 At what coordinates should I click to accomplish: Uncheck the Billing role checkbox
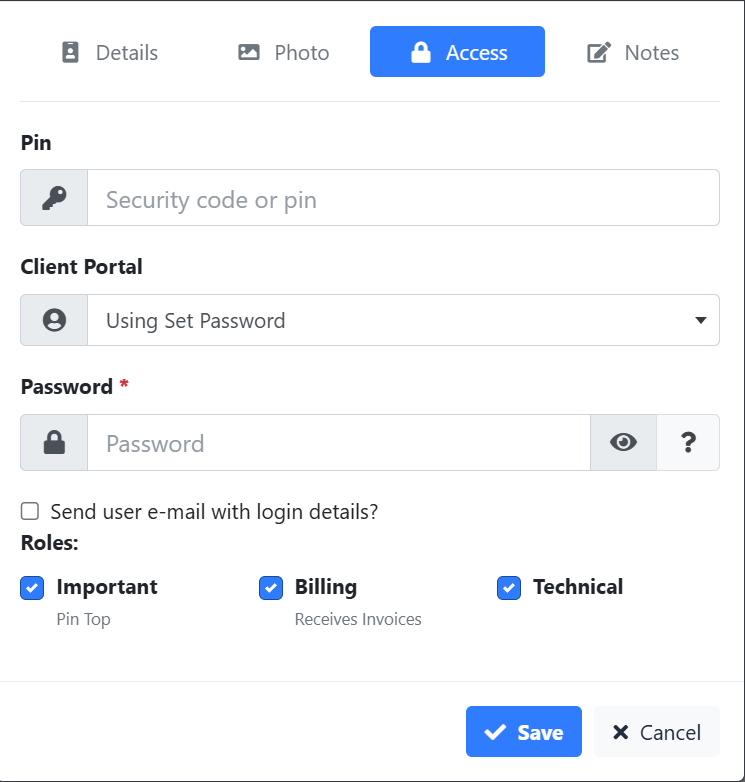pos(271,588)
